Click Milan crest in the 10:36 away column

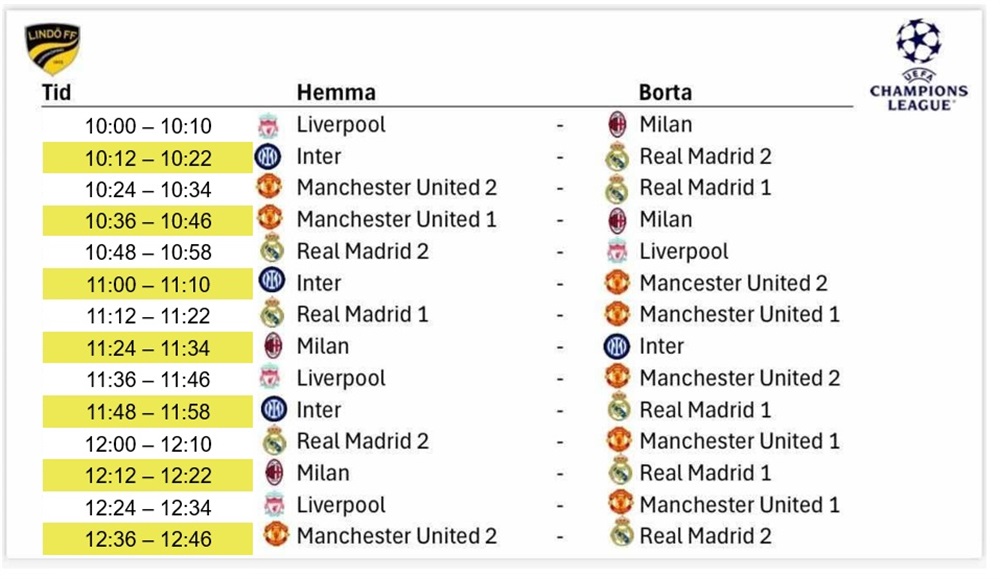point(618,220)
